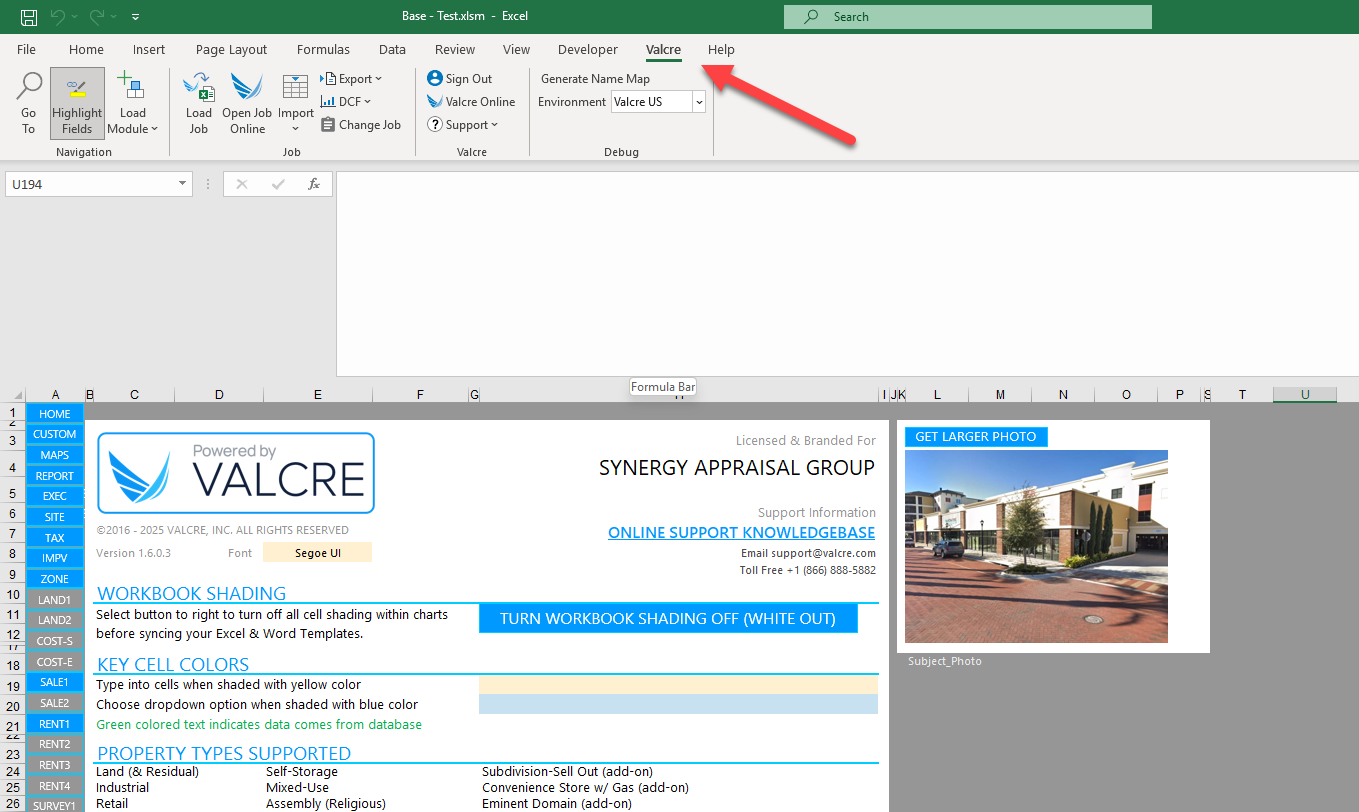Click inside the formula bar input area
The width and height of the screenshot is (1359, 812).
pyautogui.click(x=847, y=274)
